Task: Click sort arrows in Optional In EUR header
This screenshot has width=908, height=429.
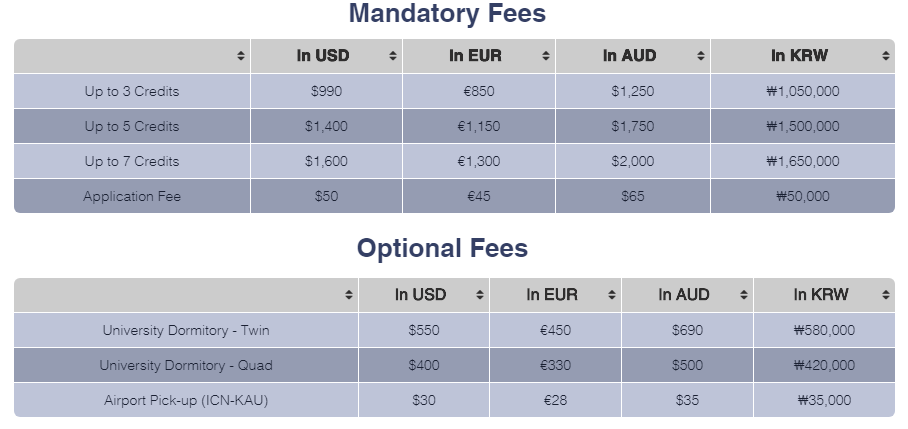Action: click(x=612, y=295)
